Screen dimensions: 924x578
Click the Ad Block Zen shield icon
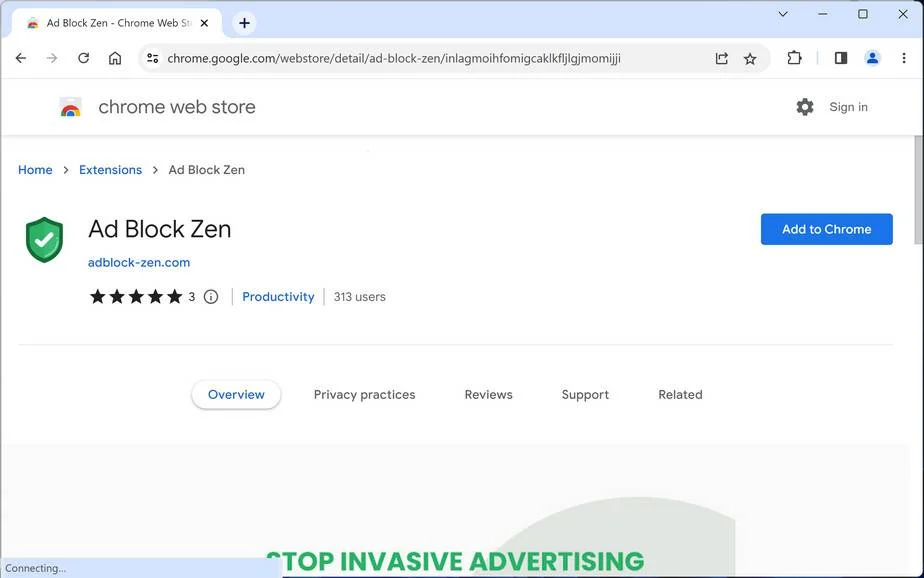44,240
